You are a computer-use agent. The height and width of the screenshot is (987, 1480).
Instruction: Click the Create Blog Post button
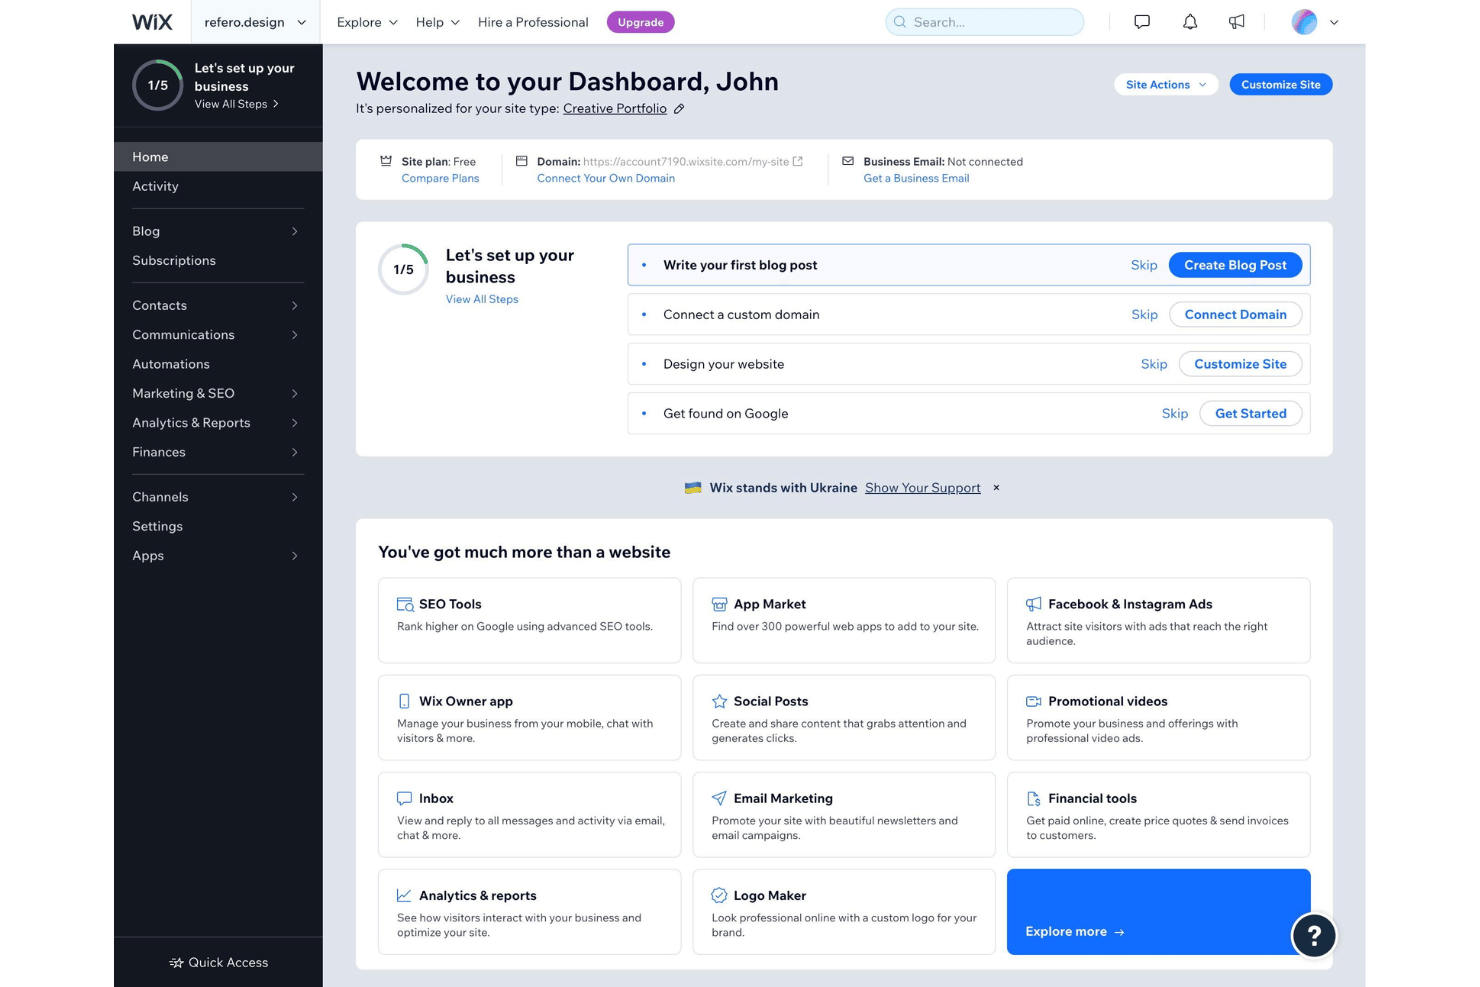pos(1235,265)
